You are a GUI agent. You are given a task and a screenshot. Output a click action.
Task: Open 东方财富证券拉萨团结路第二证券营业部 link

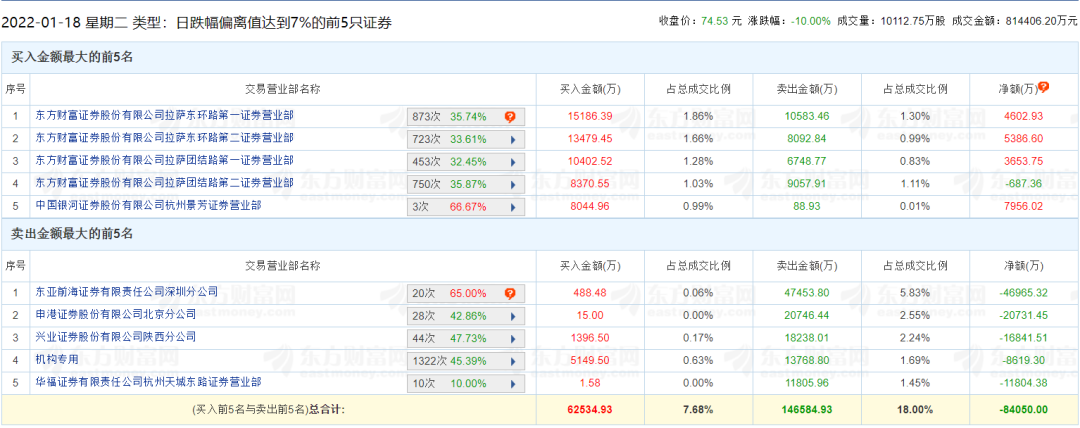point(164,183)
